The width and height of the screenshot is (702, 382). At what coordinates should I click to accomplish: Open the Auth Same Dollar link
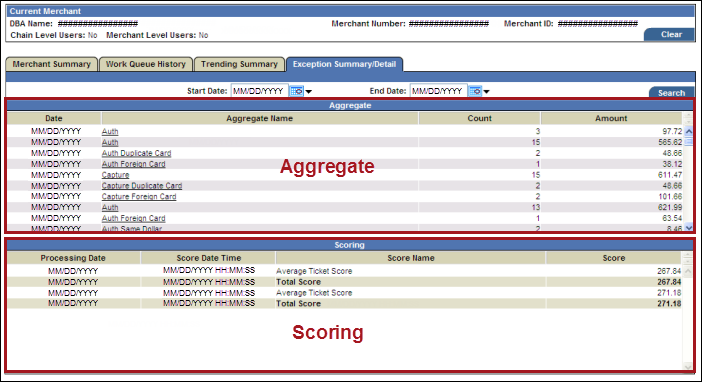[x=132, y=228]
